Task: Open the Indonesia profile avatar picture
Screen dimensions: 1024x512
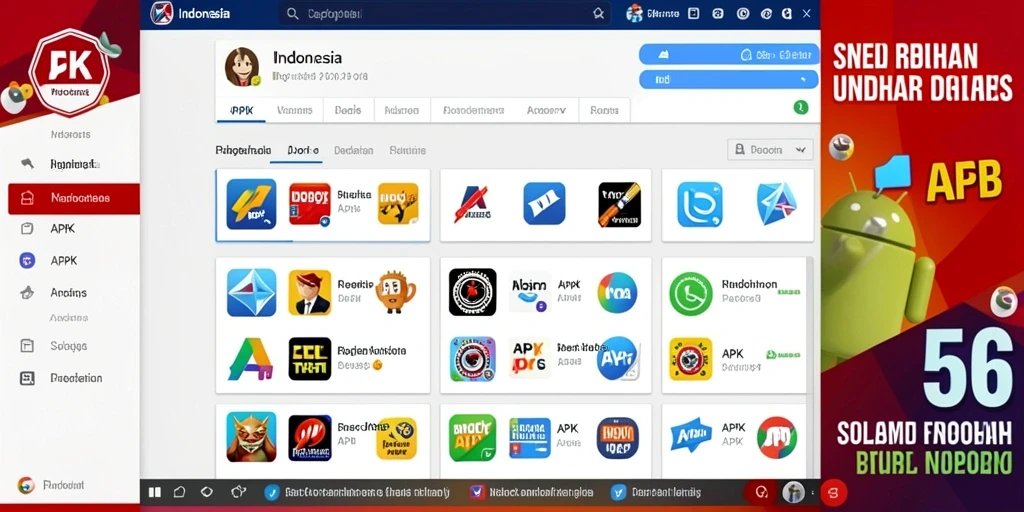Action: [x=242, y=67]
